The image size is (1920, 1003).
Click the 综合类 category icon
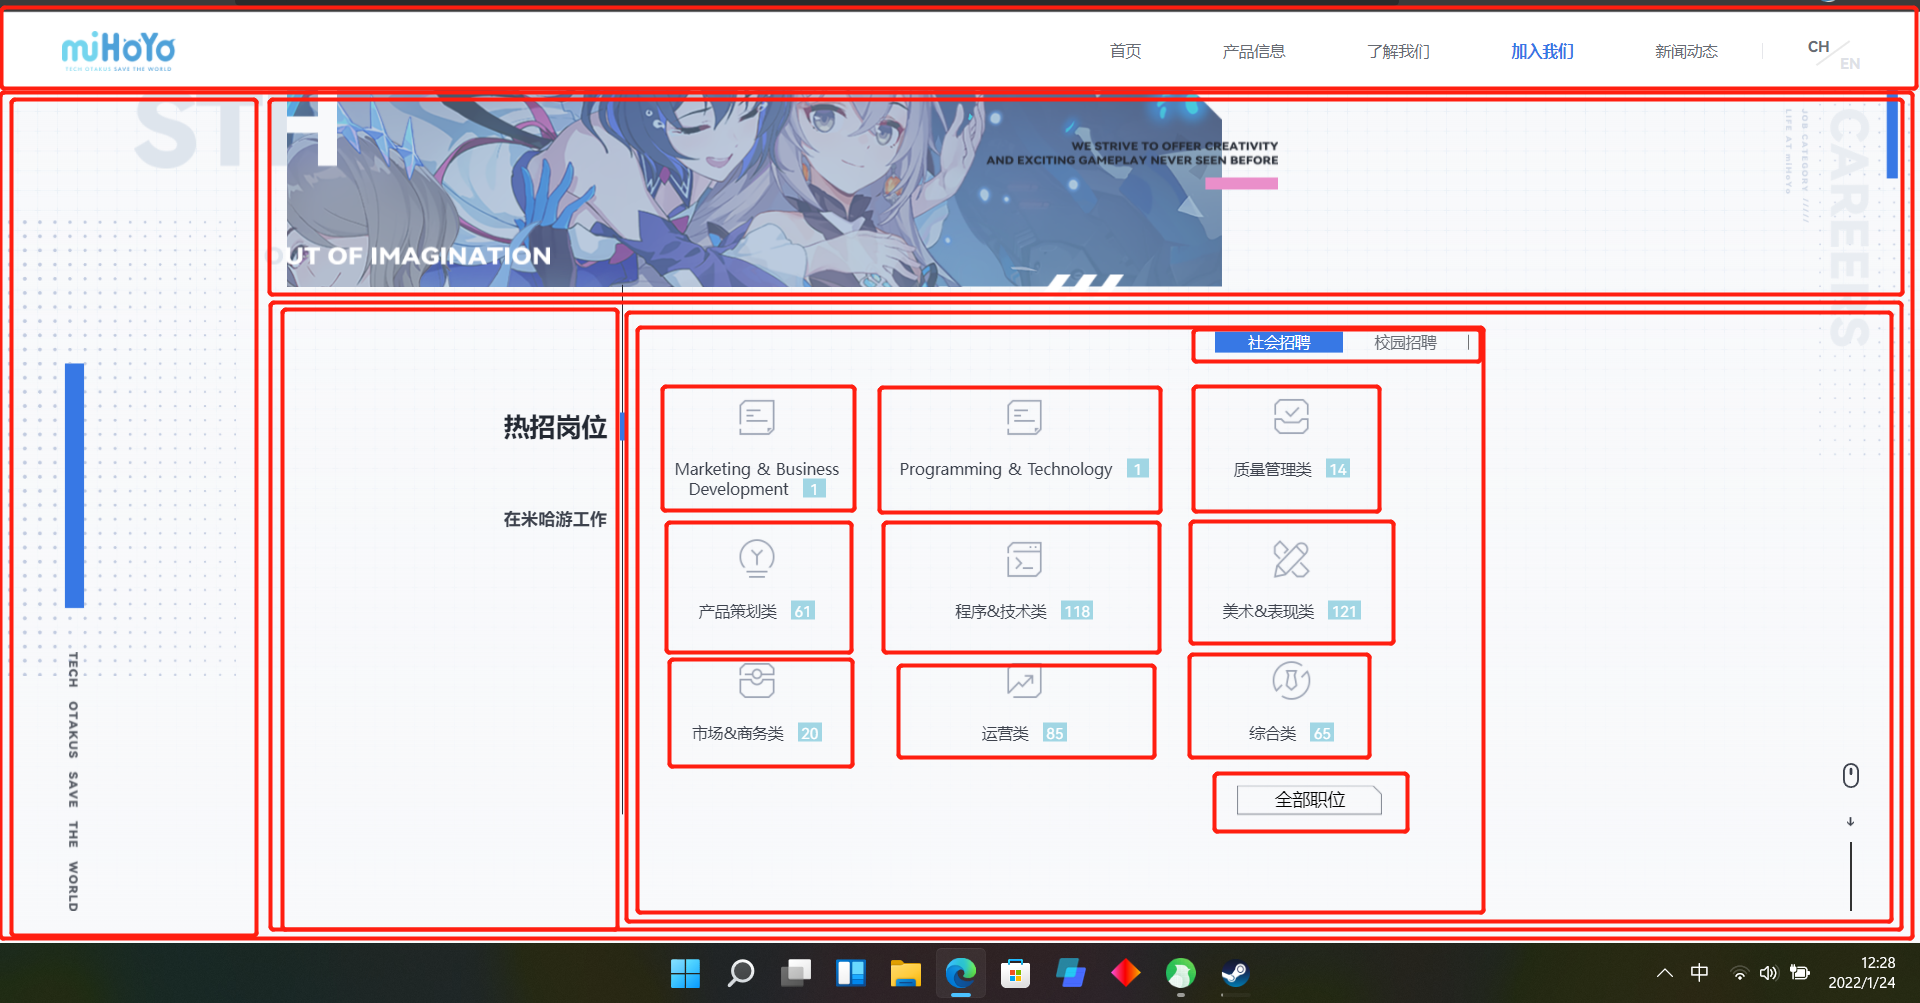click(1291, 680)
